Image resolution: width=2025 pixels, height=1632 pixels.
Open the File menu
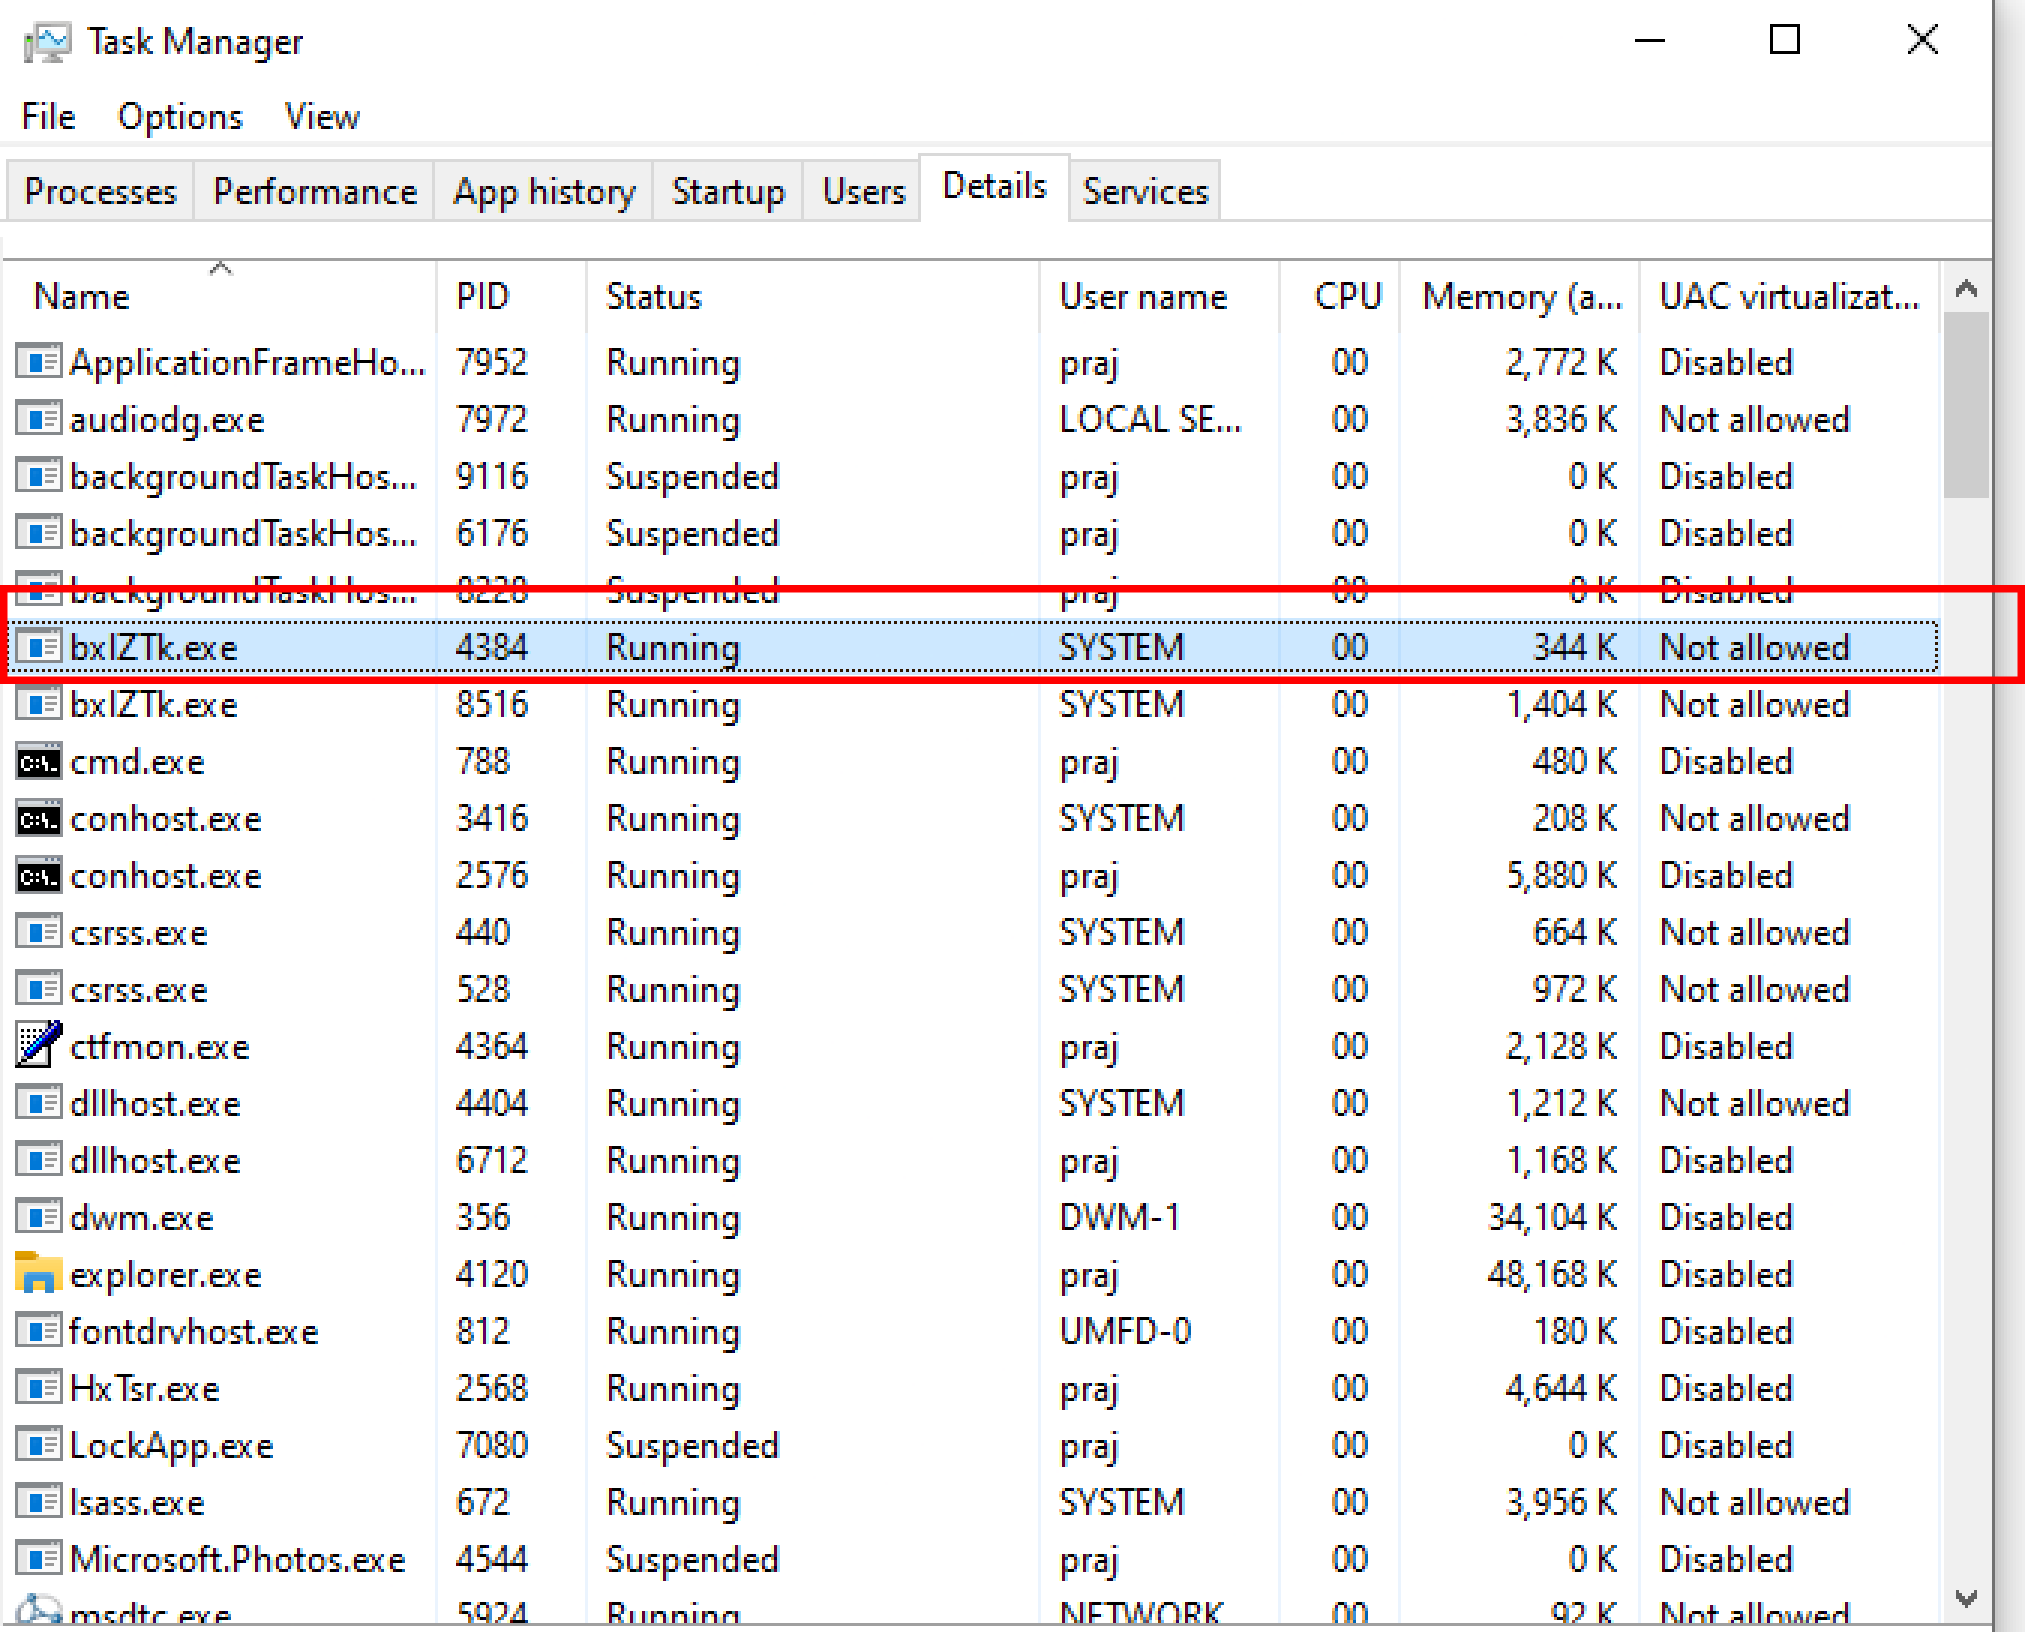point(49,117)
